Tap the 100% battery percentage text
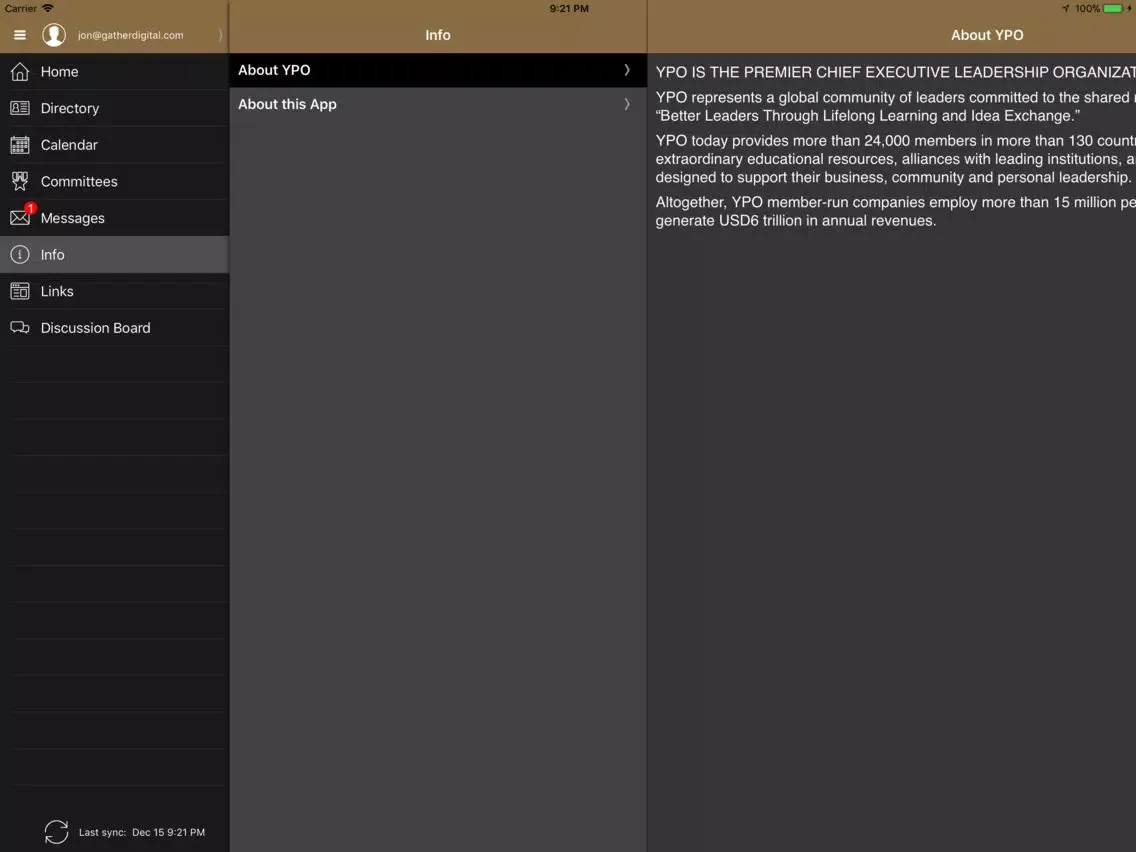1136x852 pixels. point(1087,9)
